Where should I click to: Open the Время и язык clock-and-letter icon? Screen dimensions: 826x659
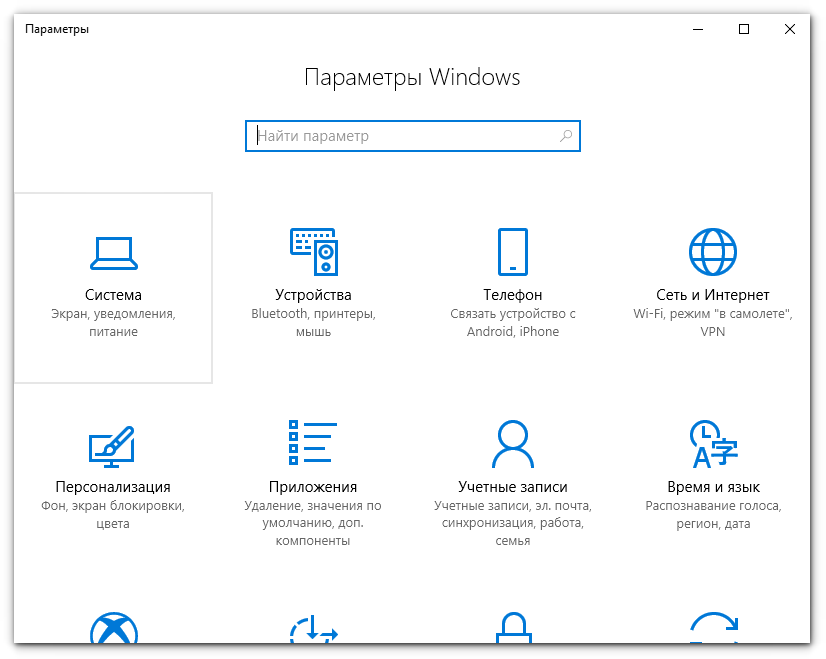pos(713,444)
